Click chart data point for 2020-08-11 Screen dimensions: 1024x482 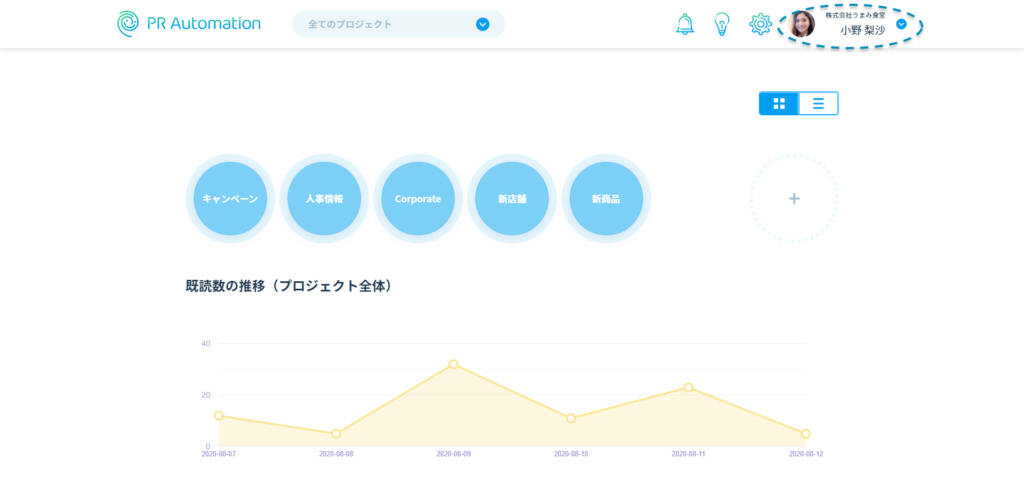tap(688, 387)
